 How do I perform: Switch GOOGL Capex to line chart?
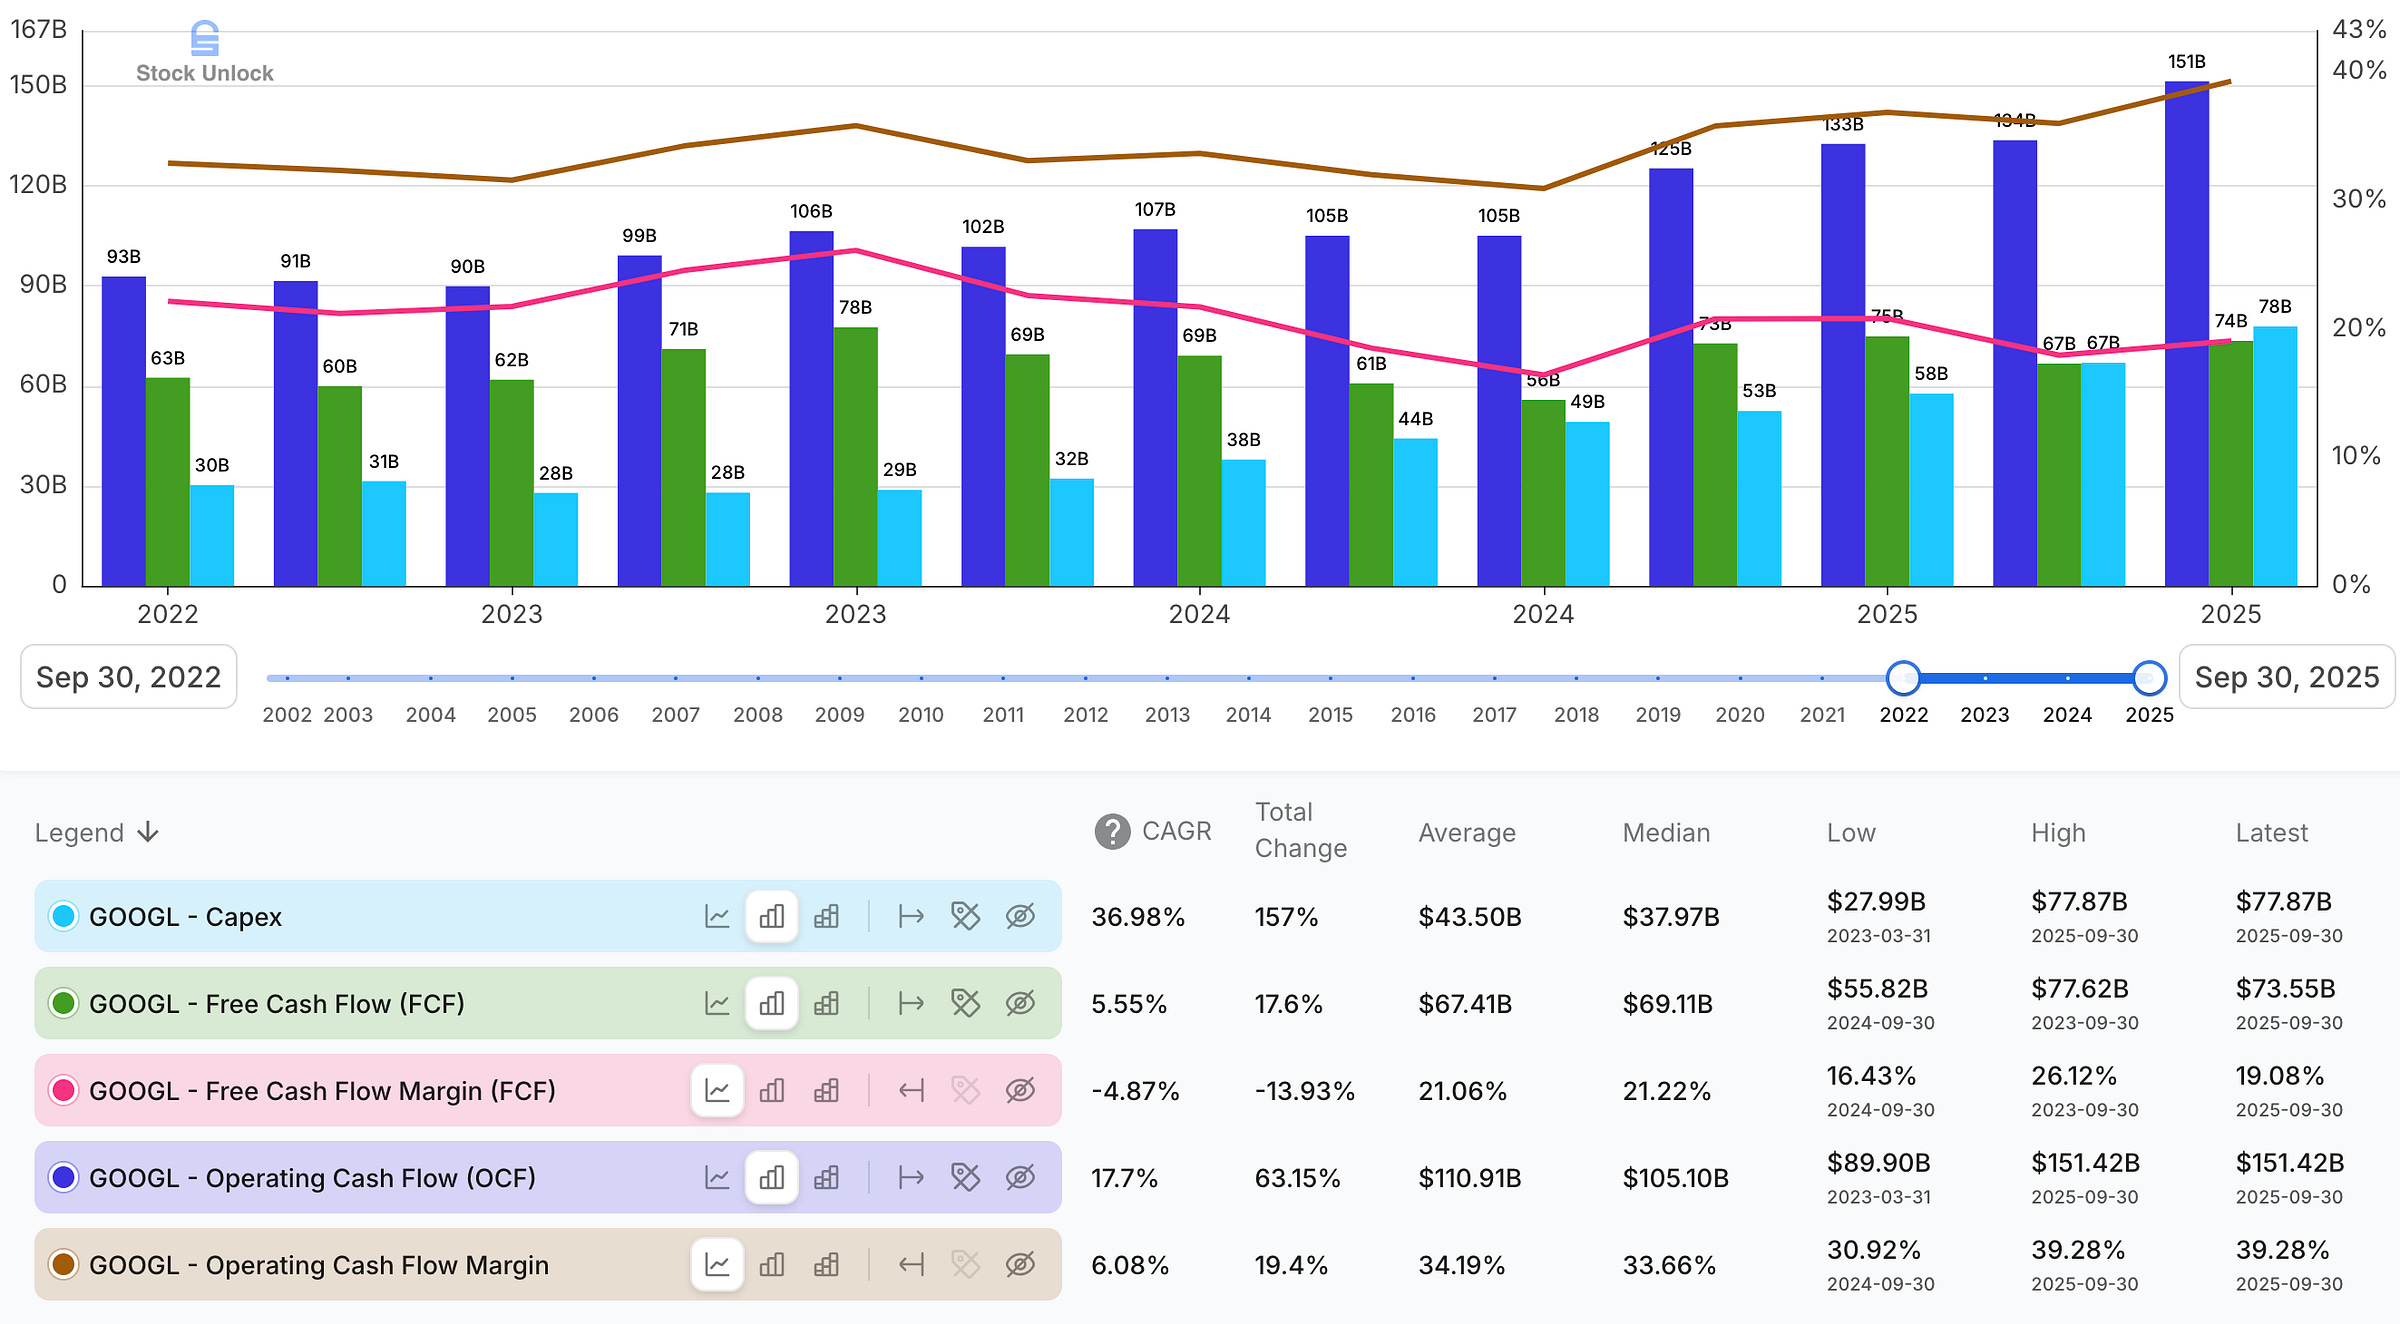[717, 916]
